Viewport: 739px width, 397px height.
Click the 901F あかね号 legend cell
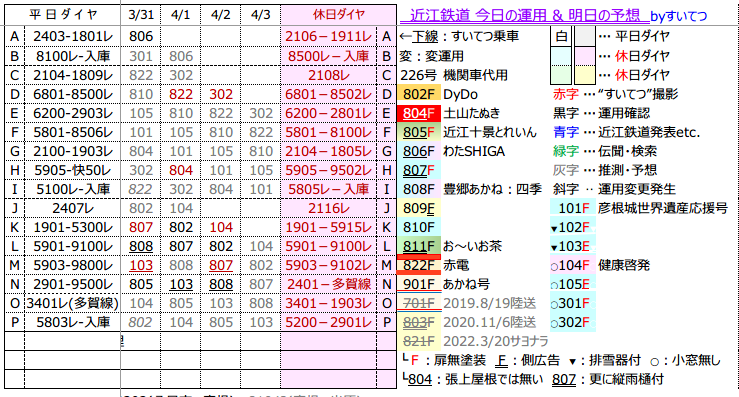point(419,284)
